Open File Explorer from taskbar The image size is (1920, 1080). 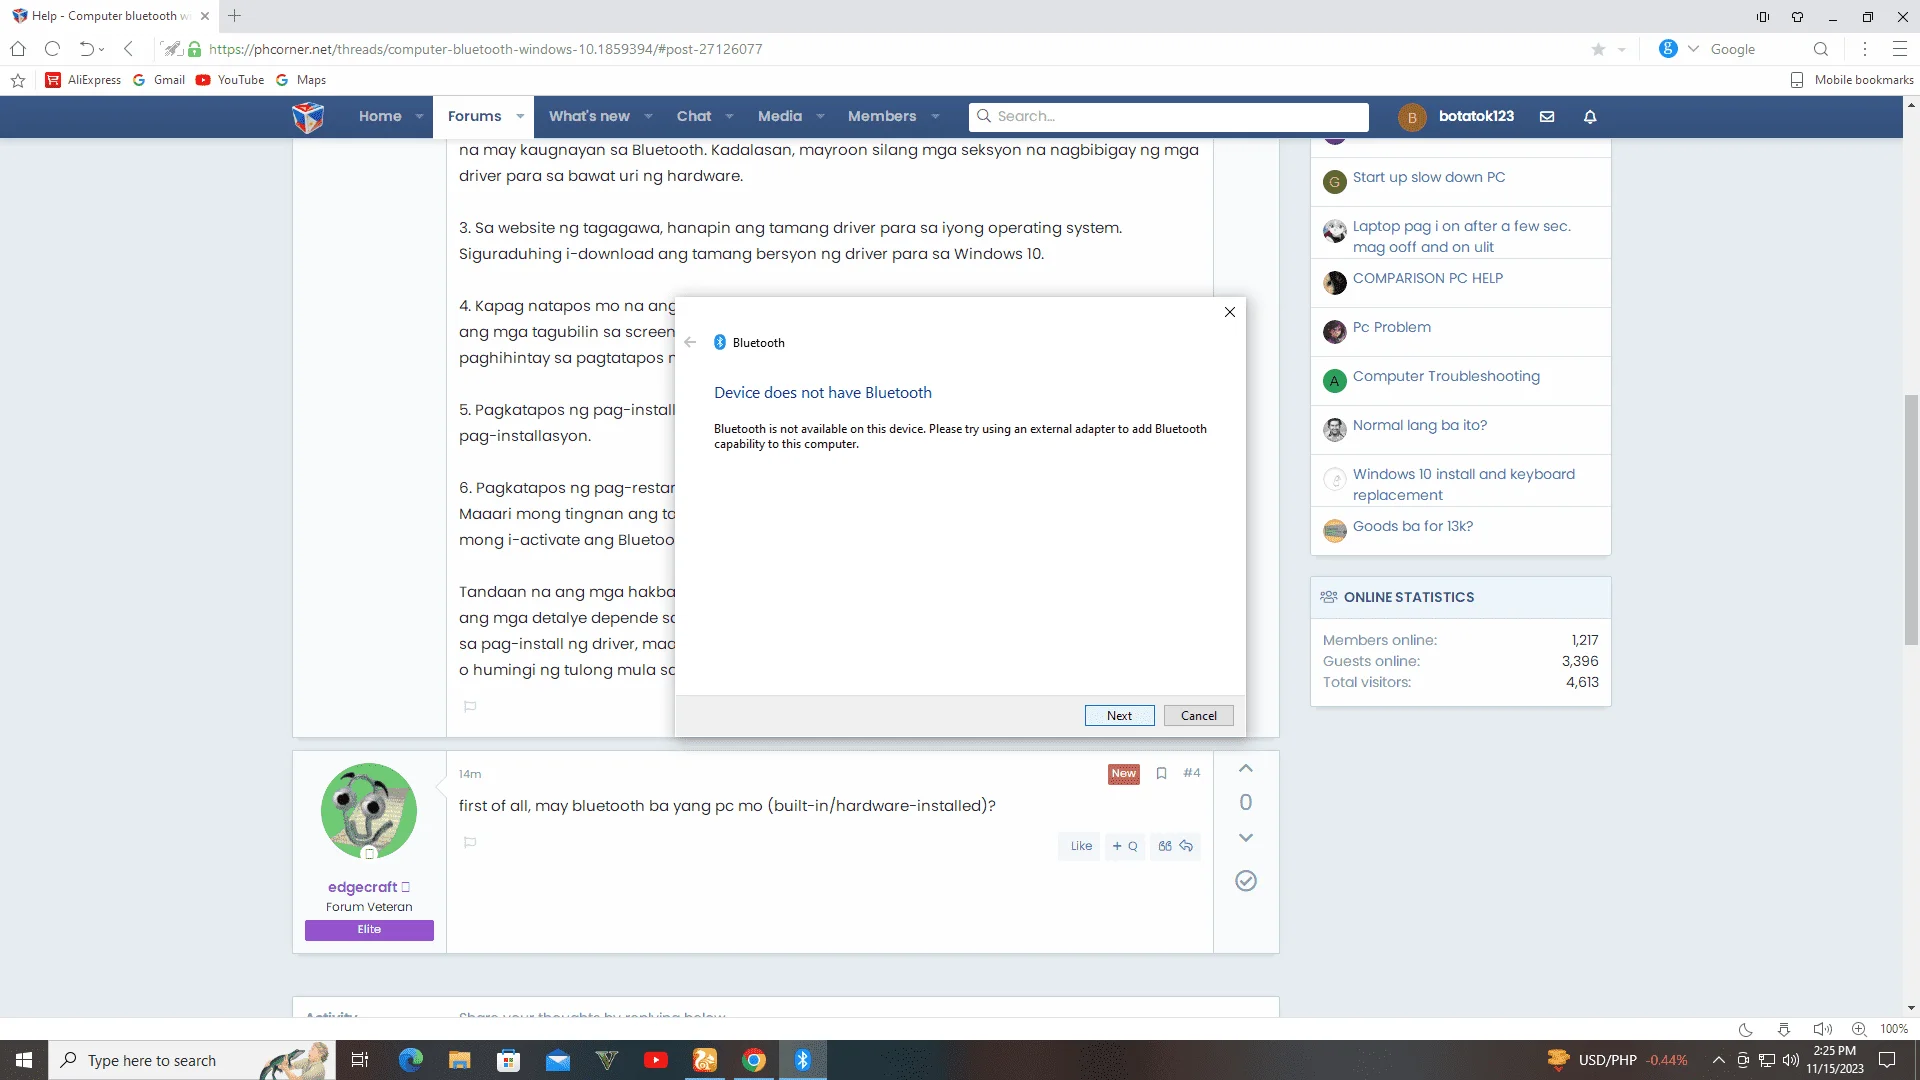click(459, 1060)
